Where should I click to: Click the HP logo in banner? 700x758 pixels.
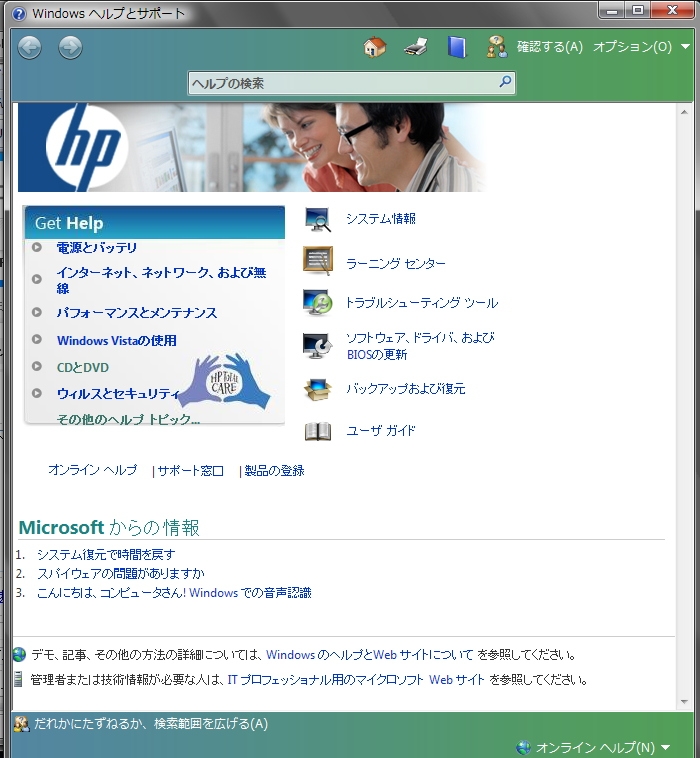click(x=86, y=147)
